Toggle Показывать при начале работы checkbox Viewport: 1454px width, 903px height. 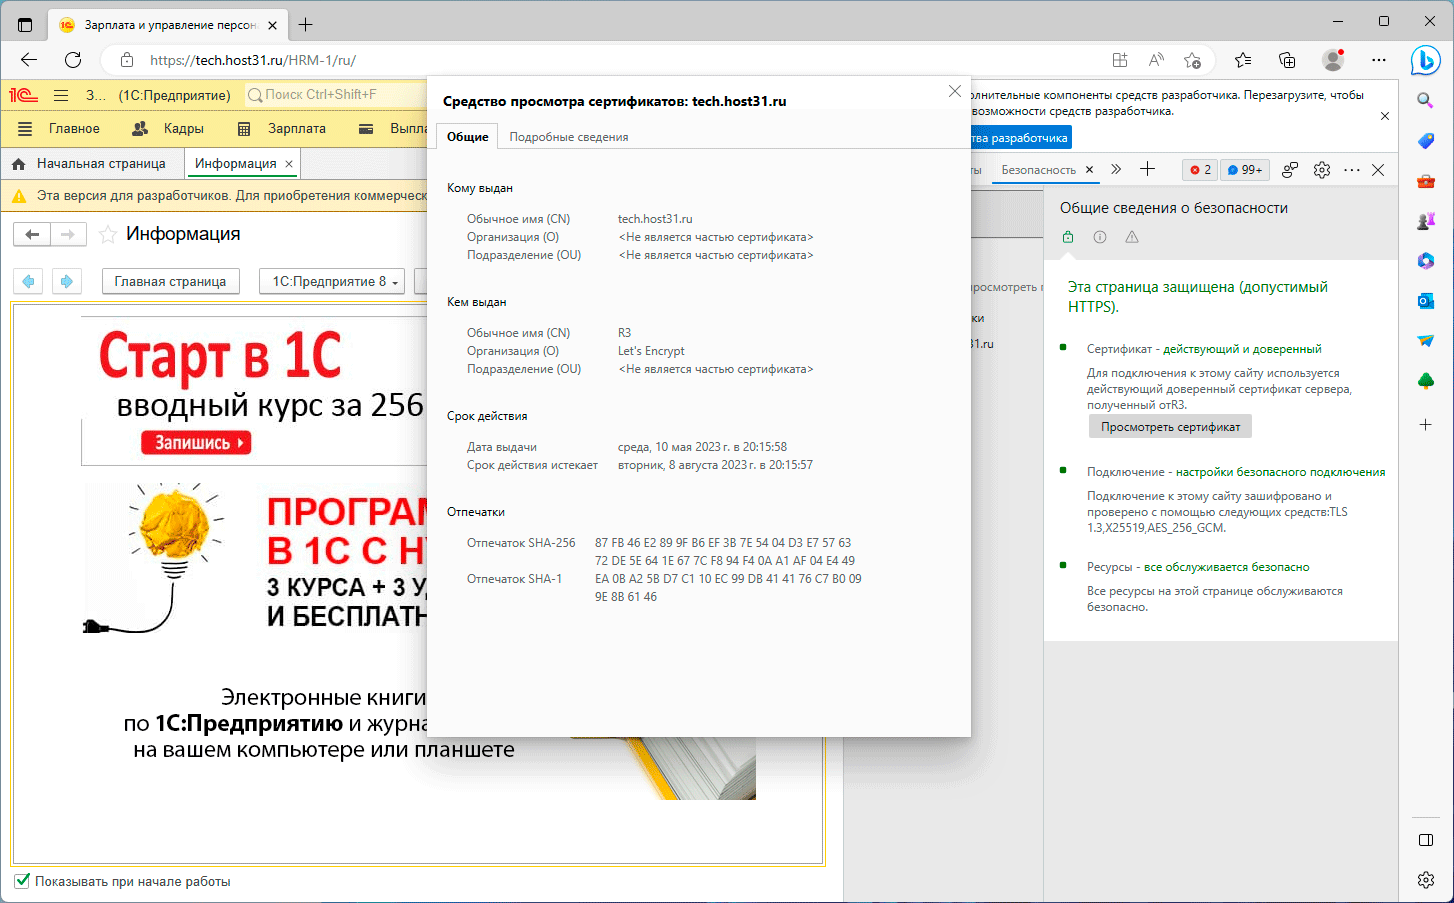coord(22,881)
